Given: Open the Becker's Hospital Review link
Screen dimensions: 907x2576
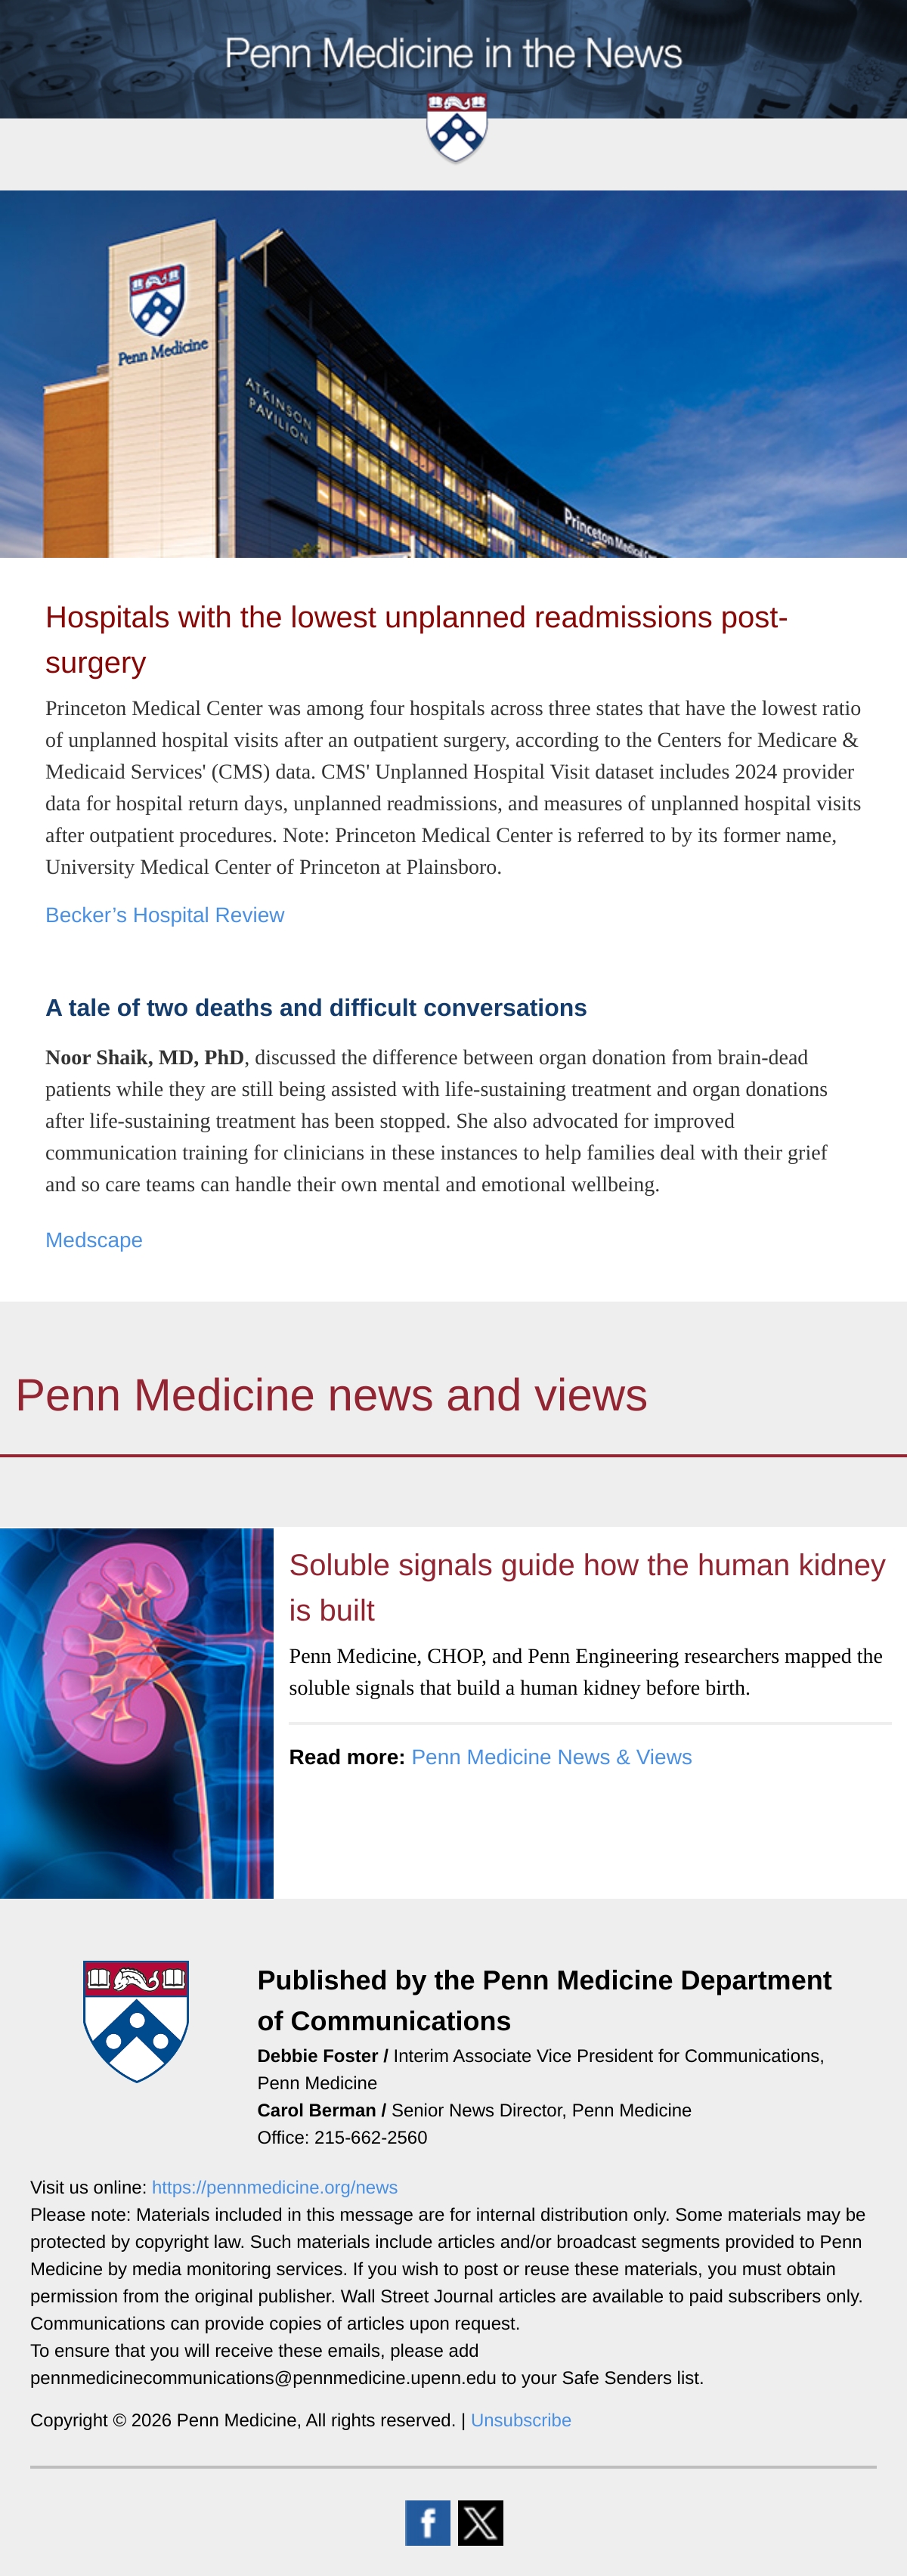Looking at the screenshot, I should (165, 915).
